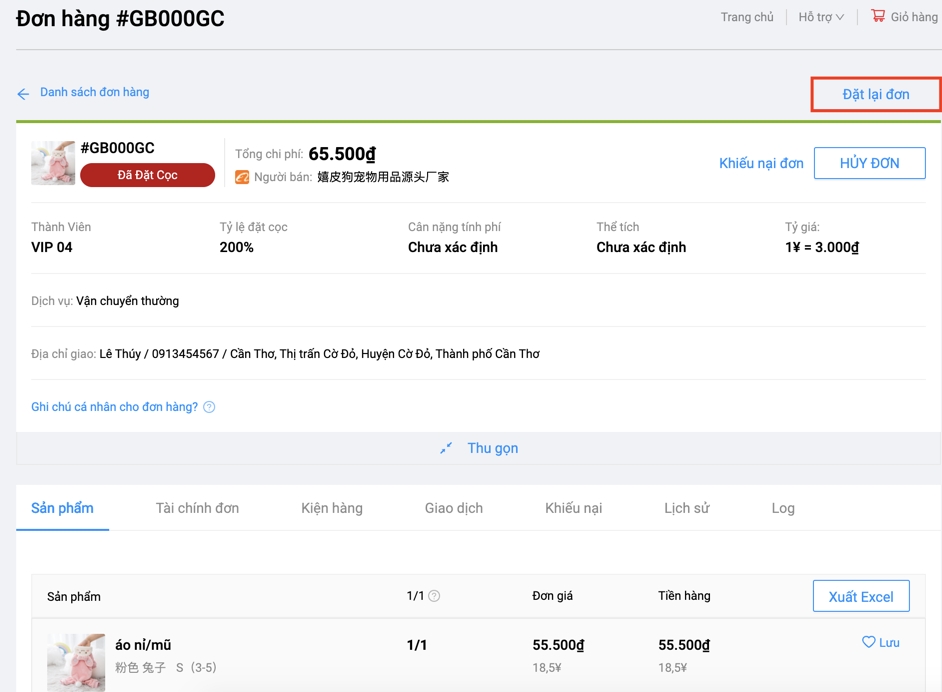Image resolution: width=942 pixels, height=692 pixels.
Task: Select the Giao dịch tab
Action: click(x=454, y=508)
